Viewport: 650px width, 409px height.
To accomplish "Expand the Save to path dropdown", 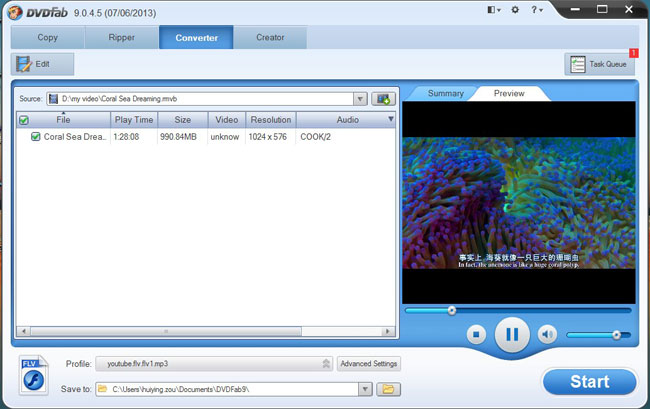I will (365, 389).
